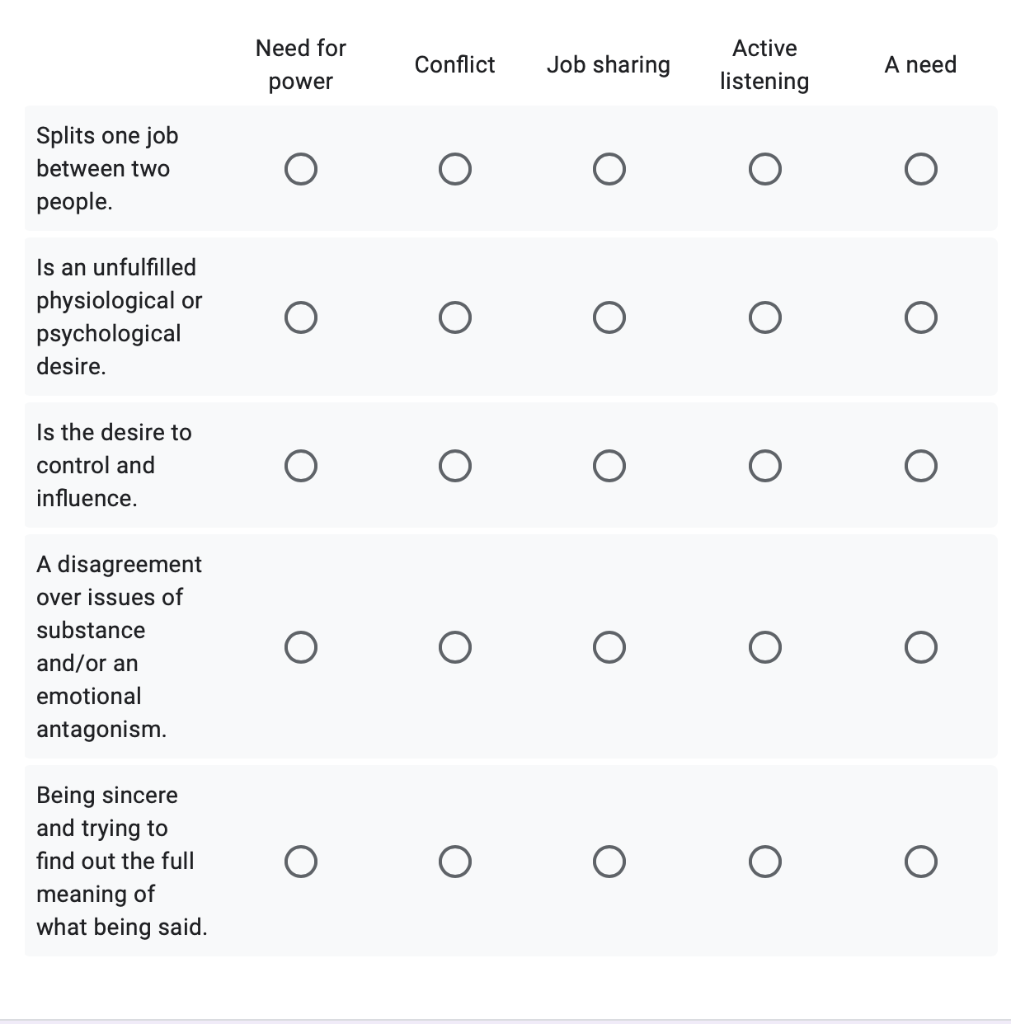Image resolution: width=1011 pixels, height=1024 pixels.
Task: Select Need for power for 'desire to control' row
Action: 301,466
